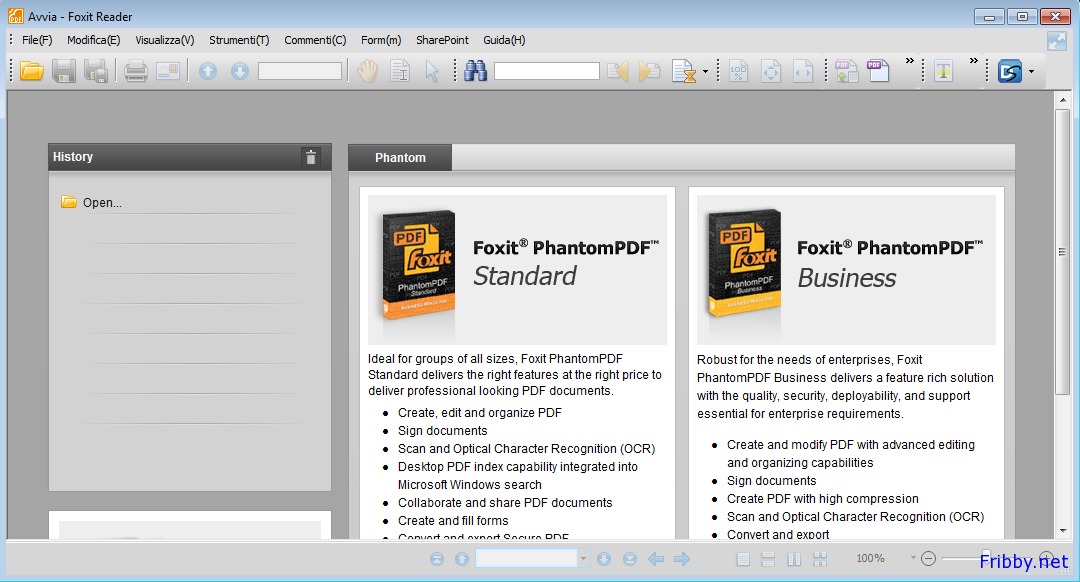Open the Find tool with the binoculars icon
Viewport: 1080px width, 582px height.
pos(474,71)
